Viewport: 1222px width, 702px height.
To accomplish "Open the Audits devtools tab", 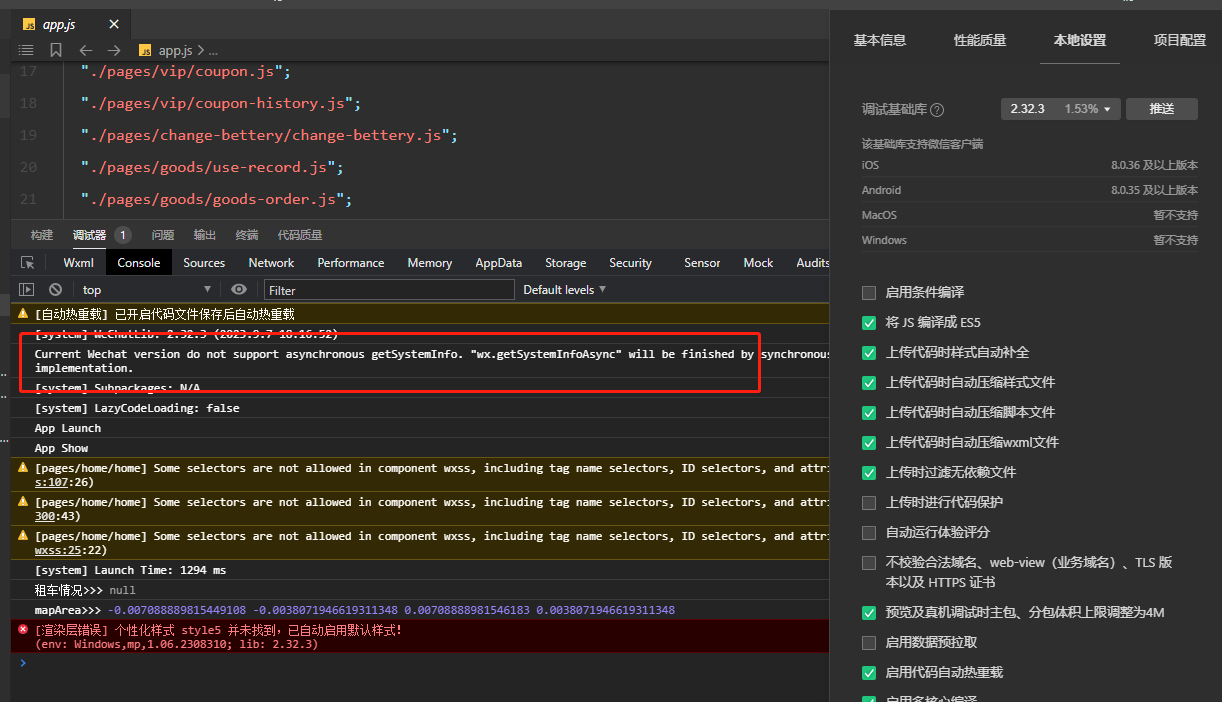I will pos(812,263).
